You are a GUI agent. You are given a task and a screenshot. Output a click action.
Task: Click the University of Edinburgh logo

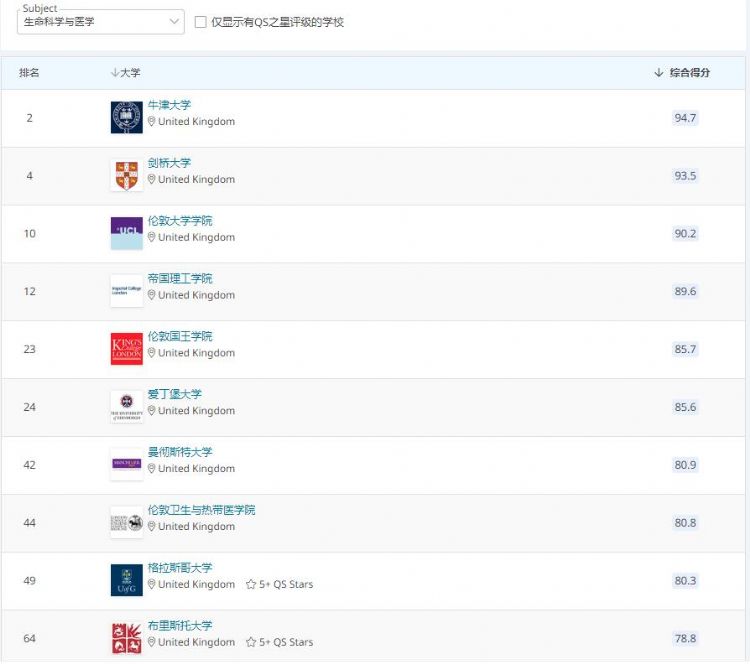[x=127, y=407]
